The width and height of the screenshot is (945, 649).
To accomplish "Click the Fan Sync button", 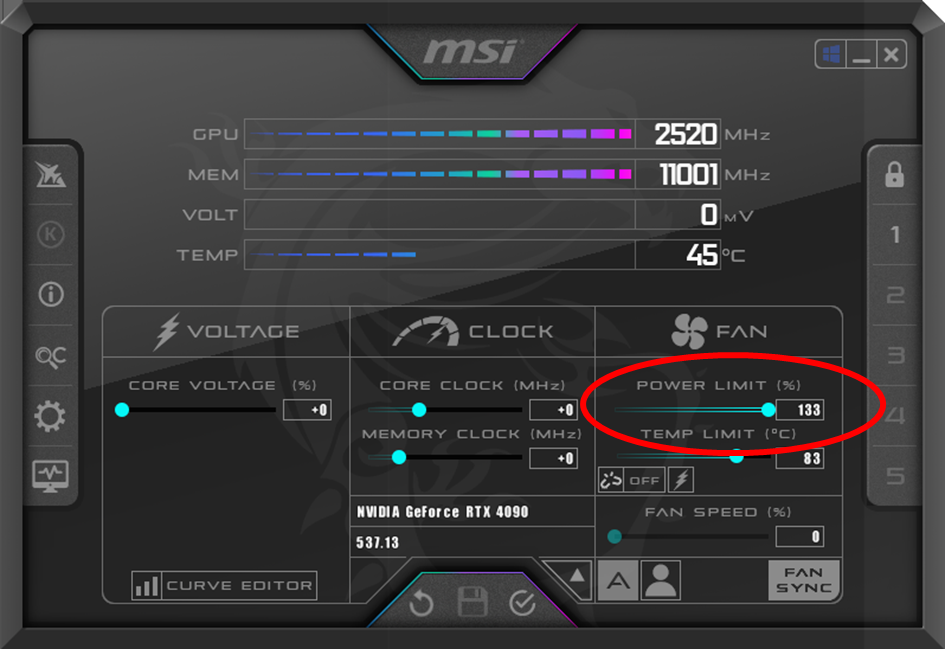I will (x=804, y=580).
